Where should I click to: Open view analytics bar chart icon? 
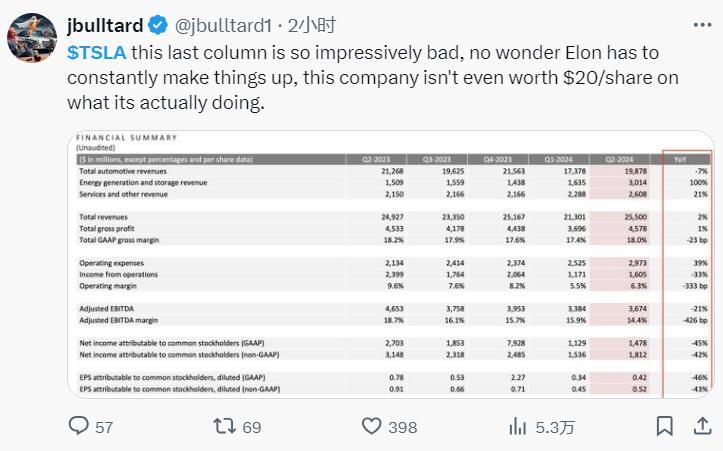click(x=518, y=426)
